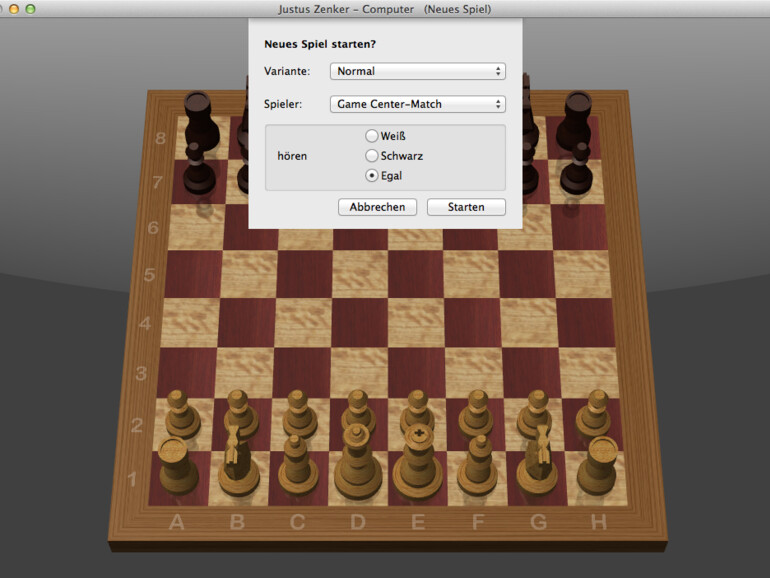Select the white pawn on H2
This screenshot has height=578, width=770.
click(x=594, y=414)
